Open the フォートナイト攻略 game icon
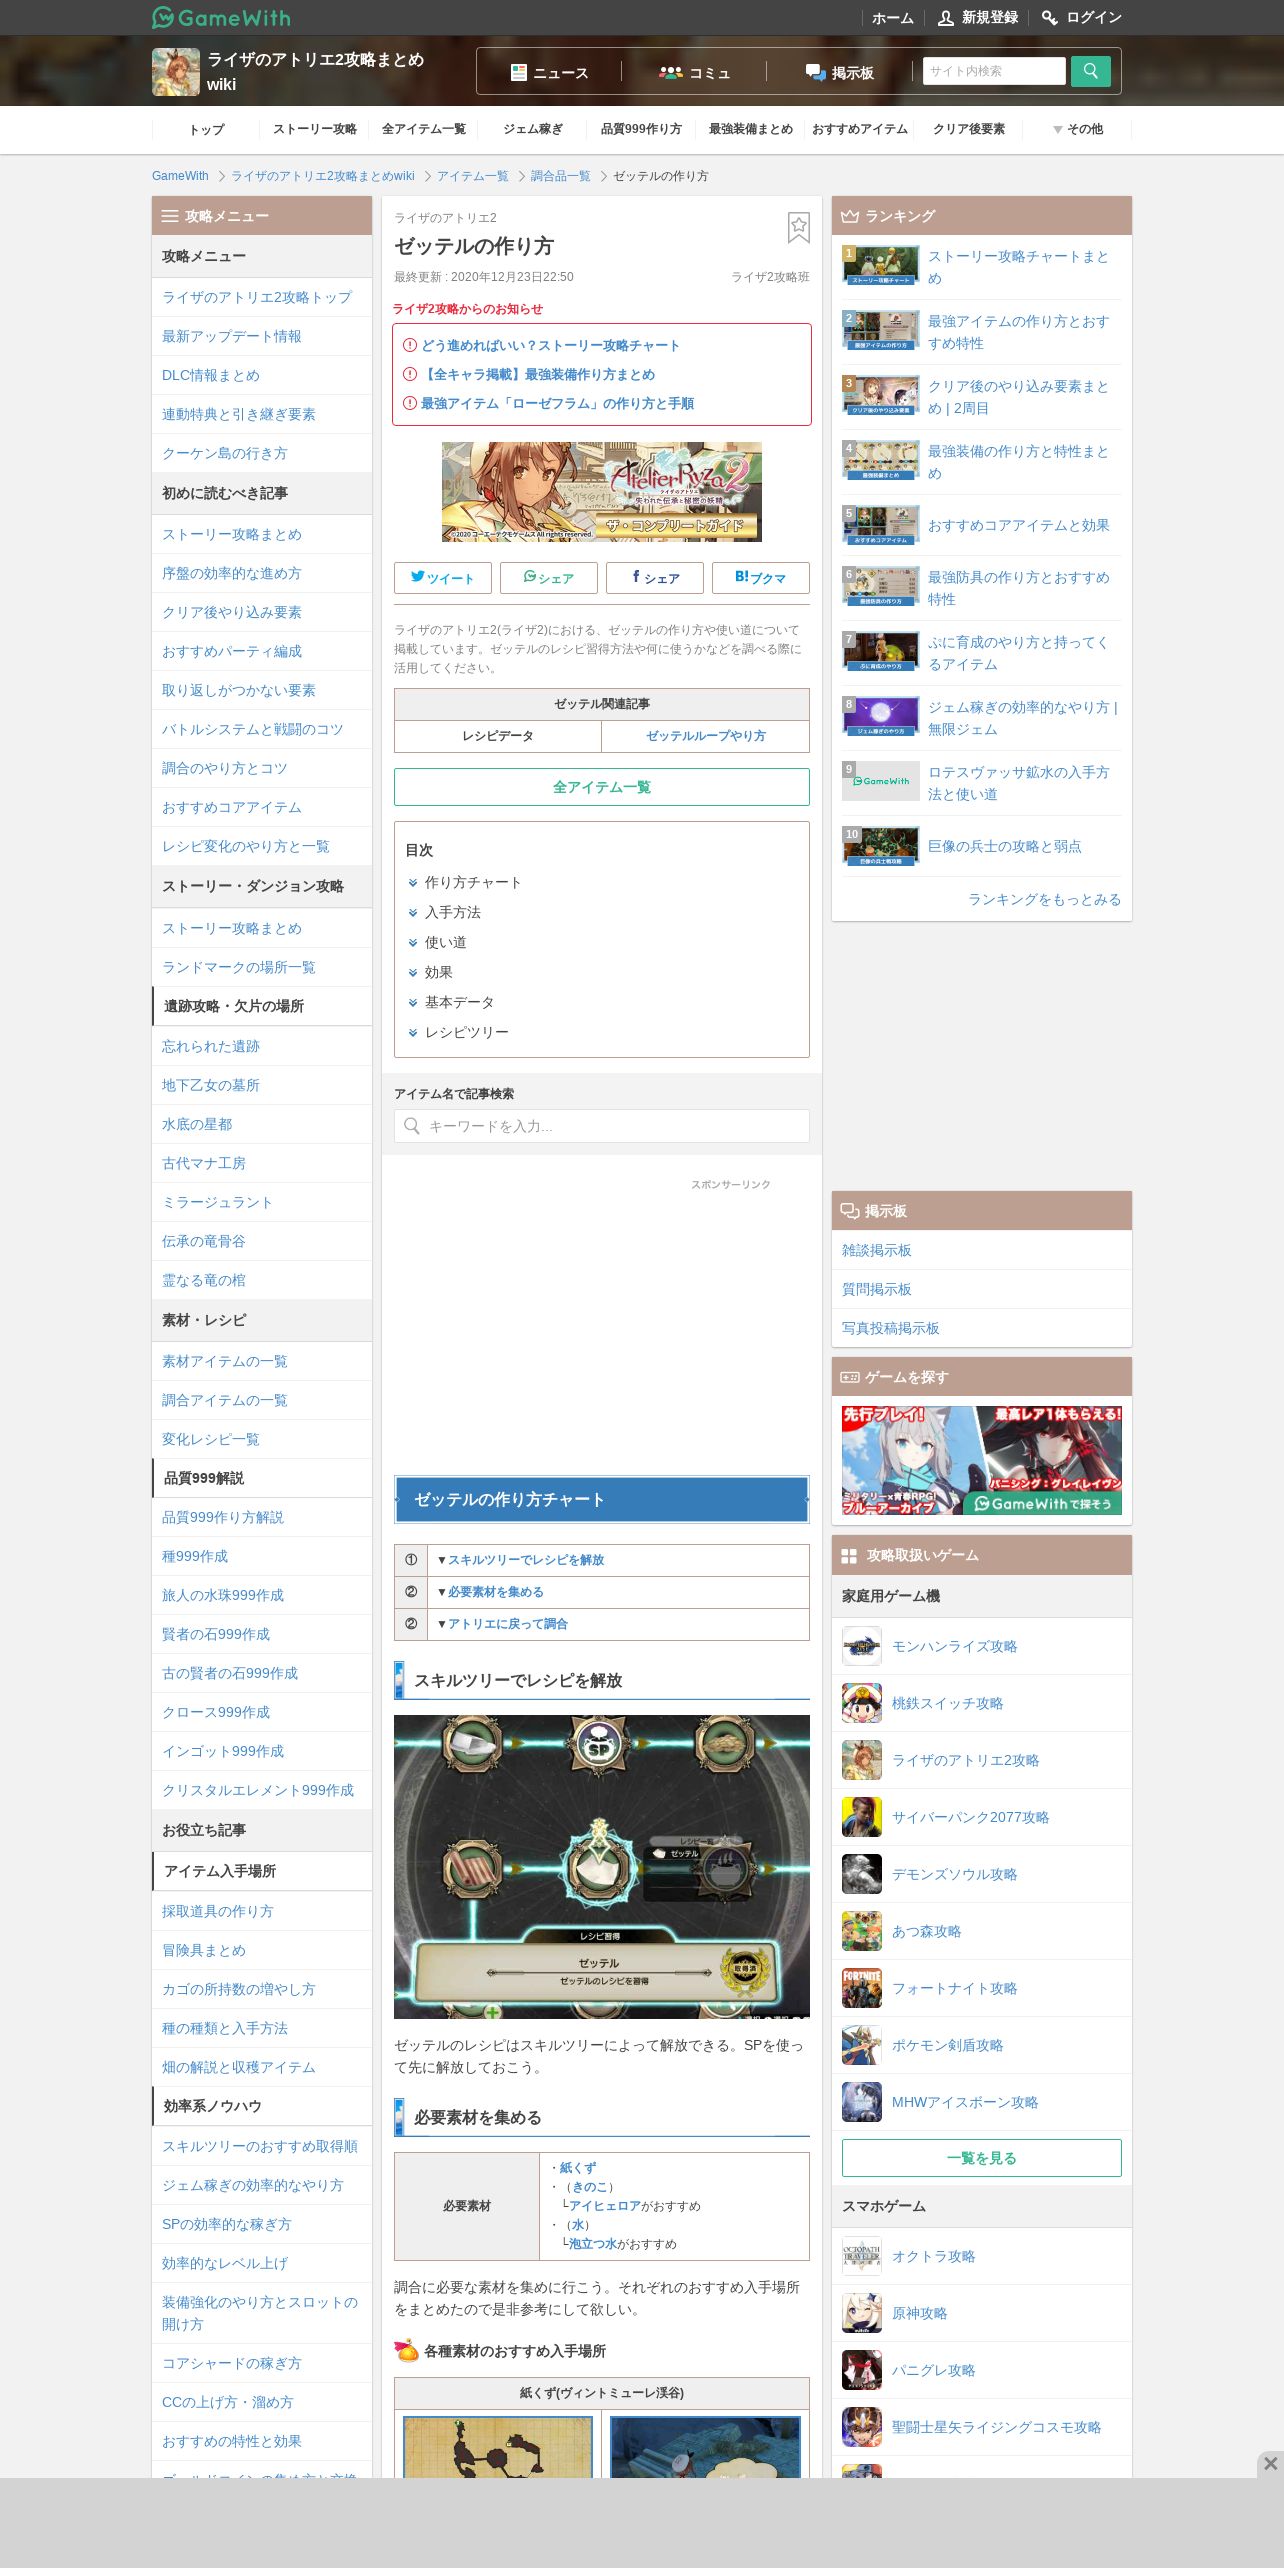The height and width of the screenshot is (2568, 1284). coord(862,1988)
